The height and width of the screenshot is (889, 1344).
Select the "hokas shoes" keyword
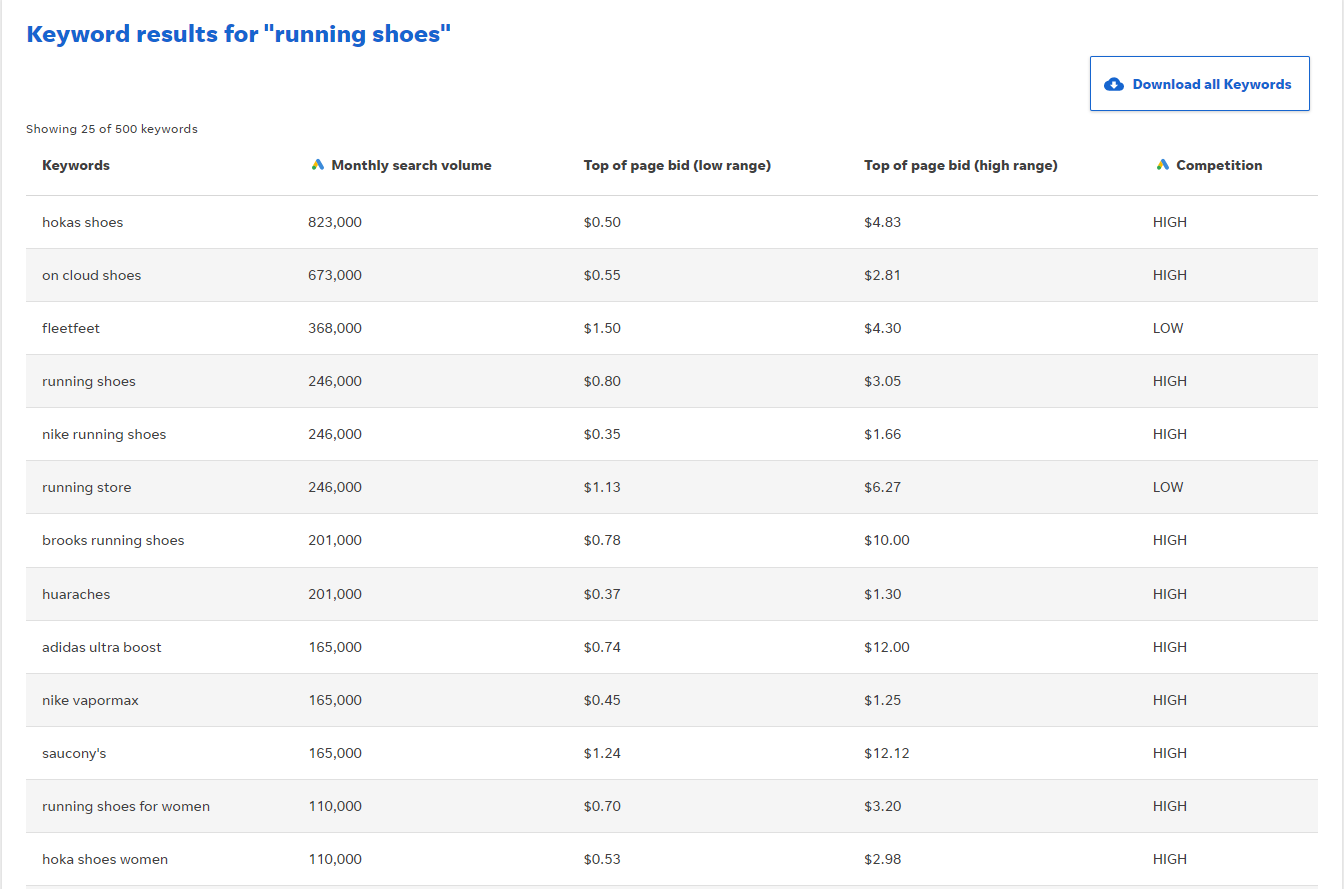pyautogui.click(x=82, y=222)
